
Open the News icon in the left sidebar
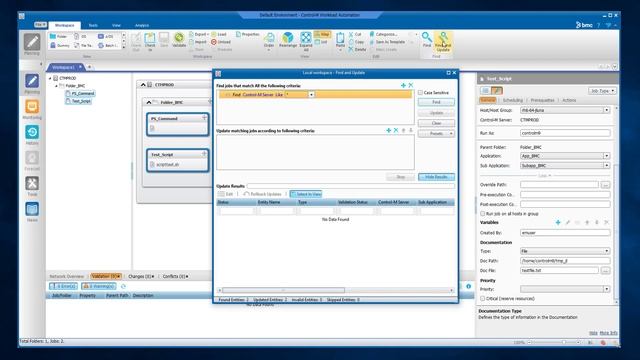point(32,209)
